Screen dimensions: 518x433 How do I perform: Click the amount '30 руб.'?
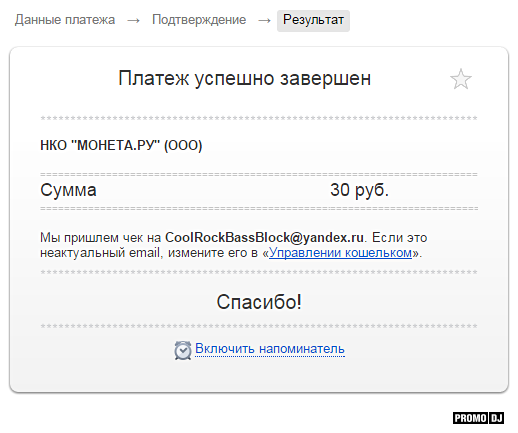click(x=359, y=190)
